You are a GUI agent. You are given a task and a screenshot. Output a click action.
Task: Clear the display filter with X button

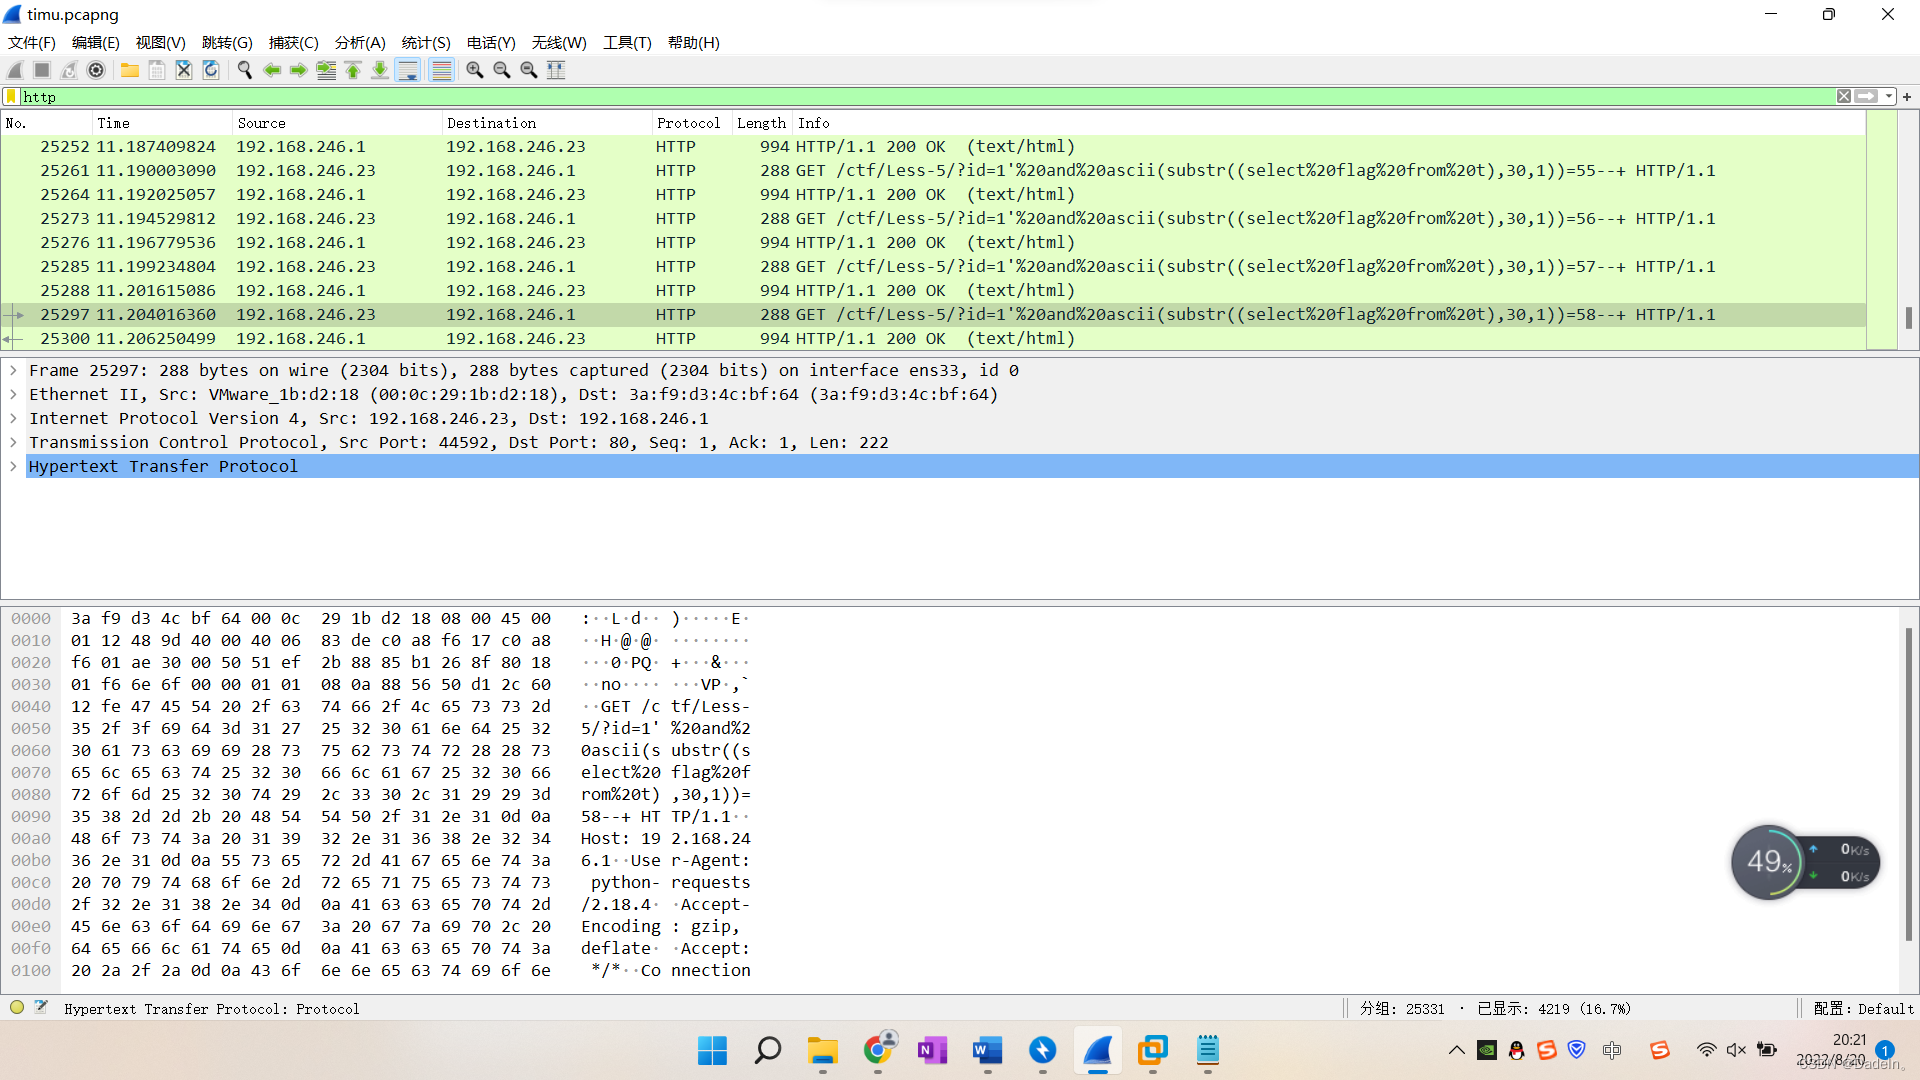point(1843,97)
